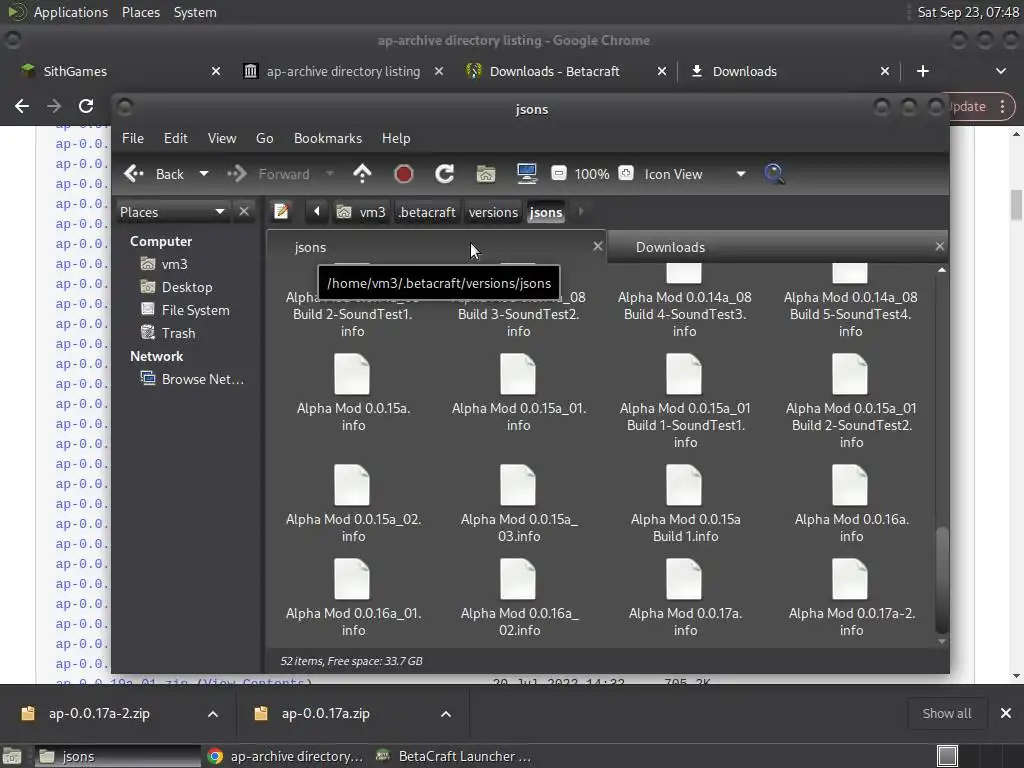The height and width of the screenshot is (768, 1024).
Task: Expand options for ap-0.0.17a.zip download
Action: [x=445, y=714]
